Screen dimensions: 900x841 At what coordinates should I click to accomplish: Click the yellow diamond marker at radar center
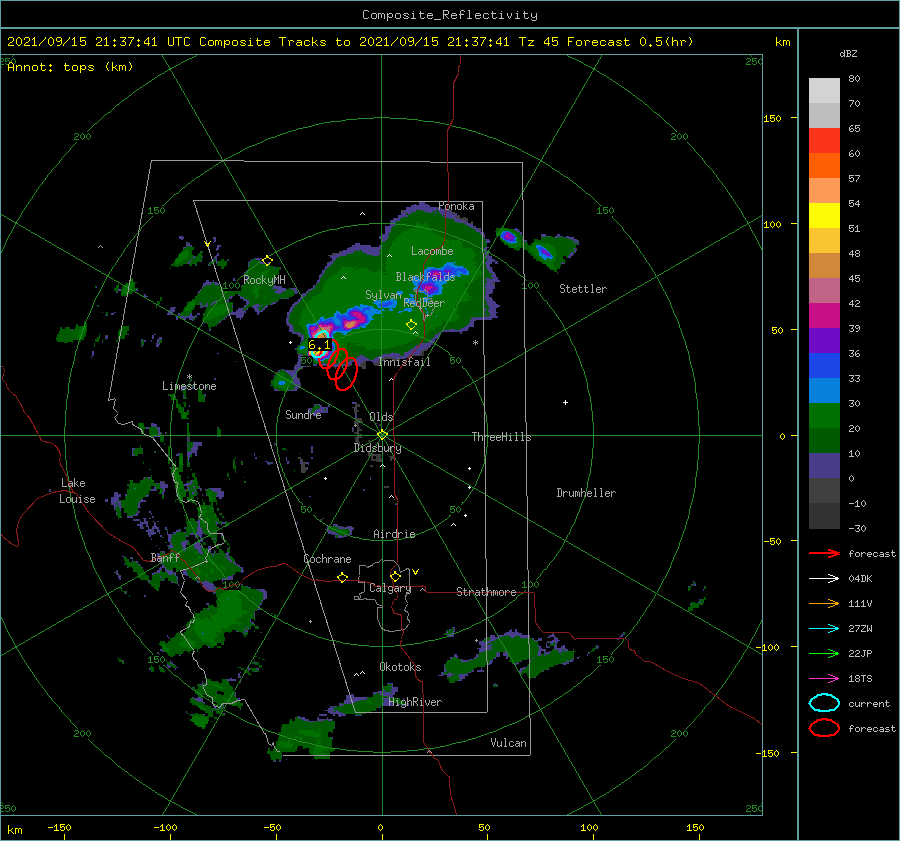pyautogui.click(x=382, y=435)
